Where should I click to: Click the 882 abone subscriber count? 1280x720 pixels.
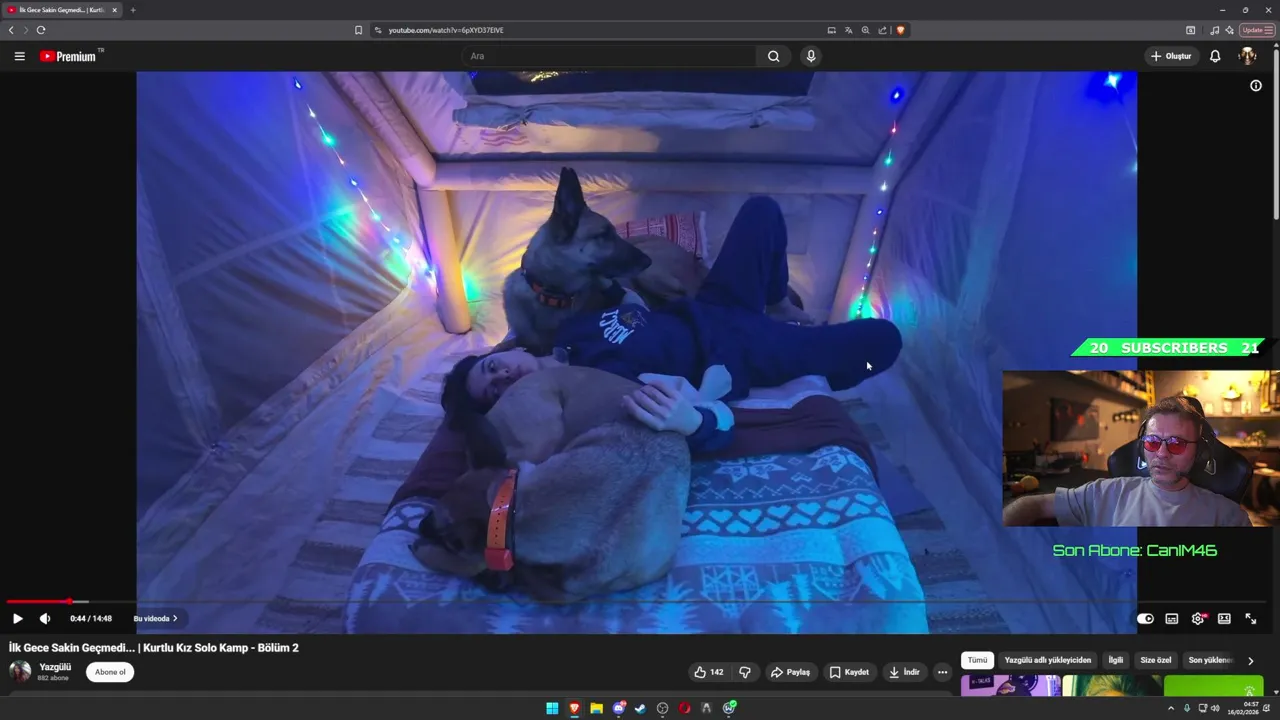point(53,678)
